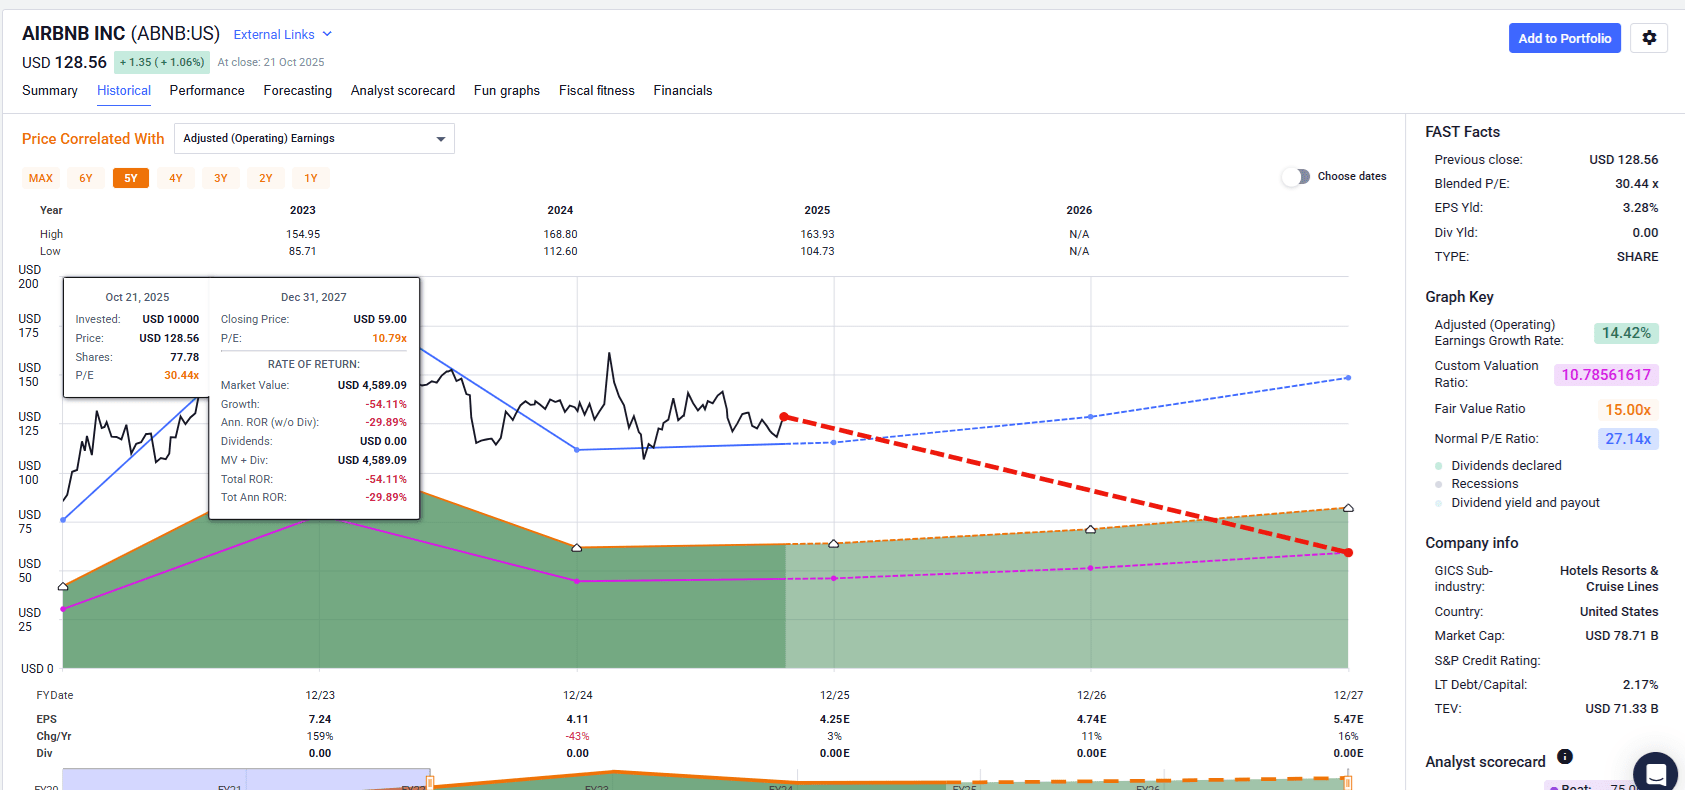This screenshot has width=1685, height=790.
Task: Click the 12/23 EPS value 7.24
Action: [320, 719]
